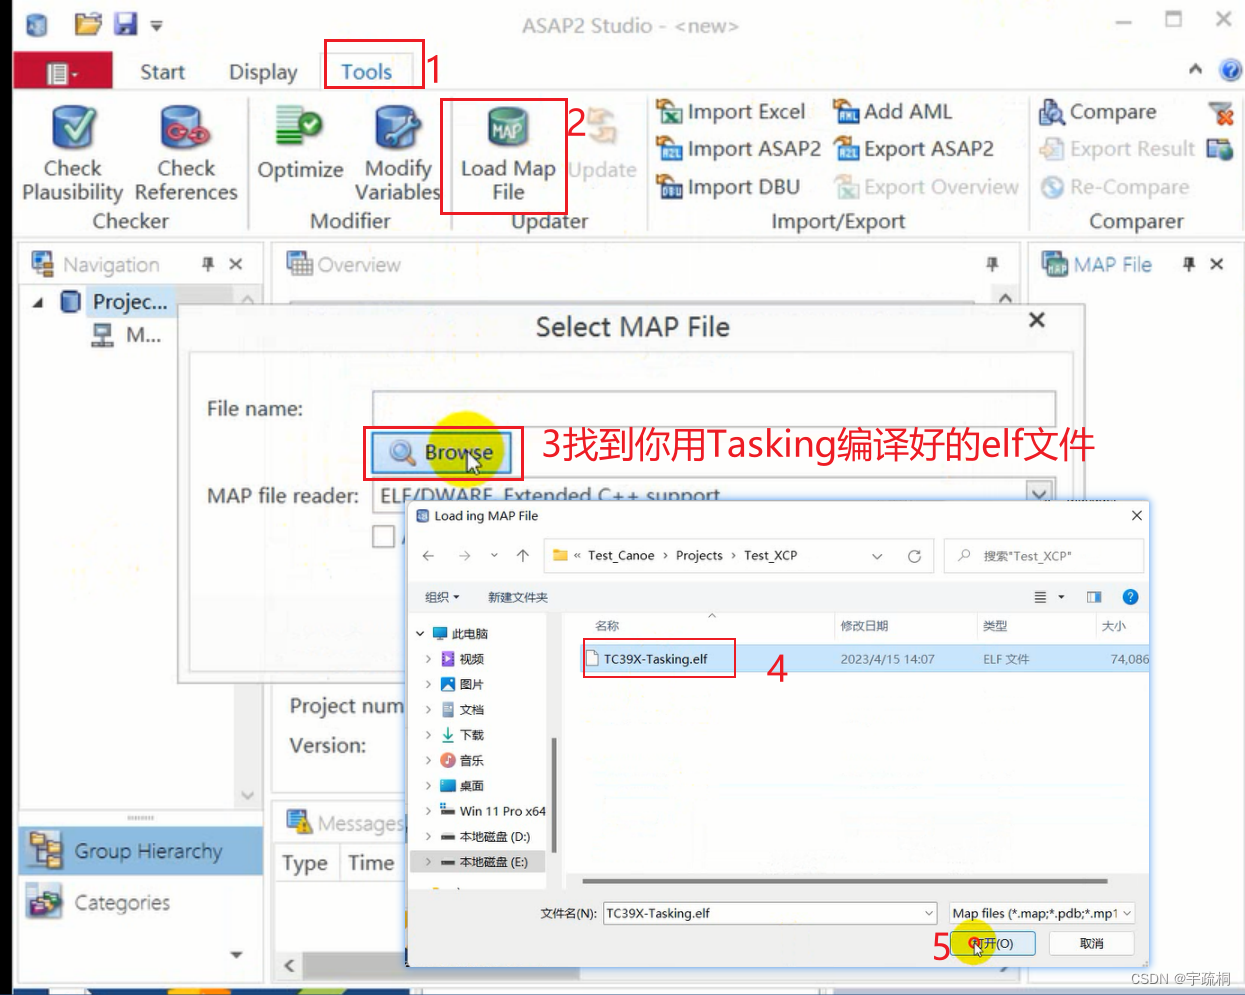This screenshot has height=995, width=1245.
Task: Run Check Plausibility tool
Action: click(73, 154)
